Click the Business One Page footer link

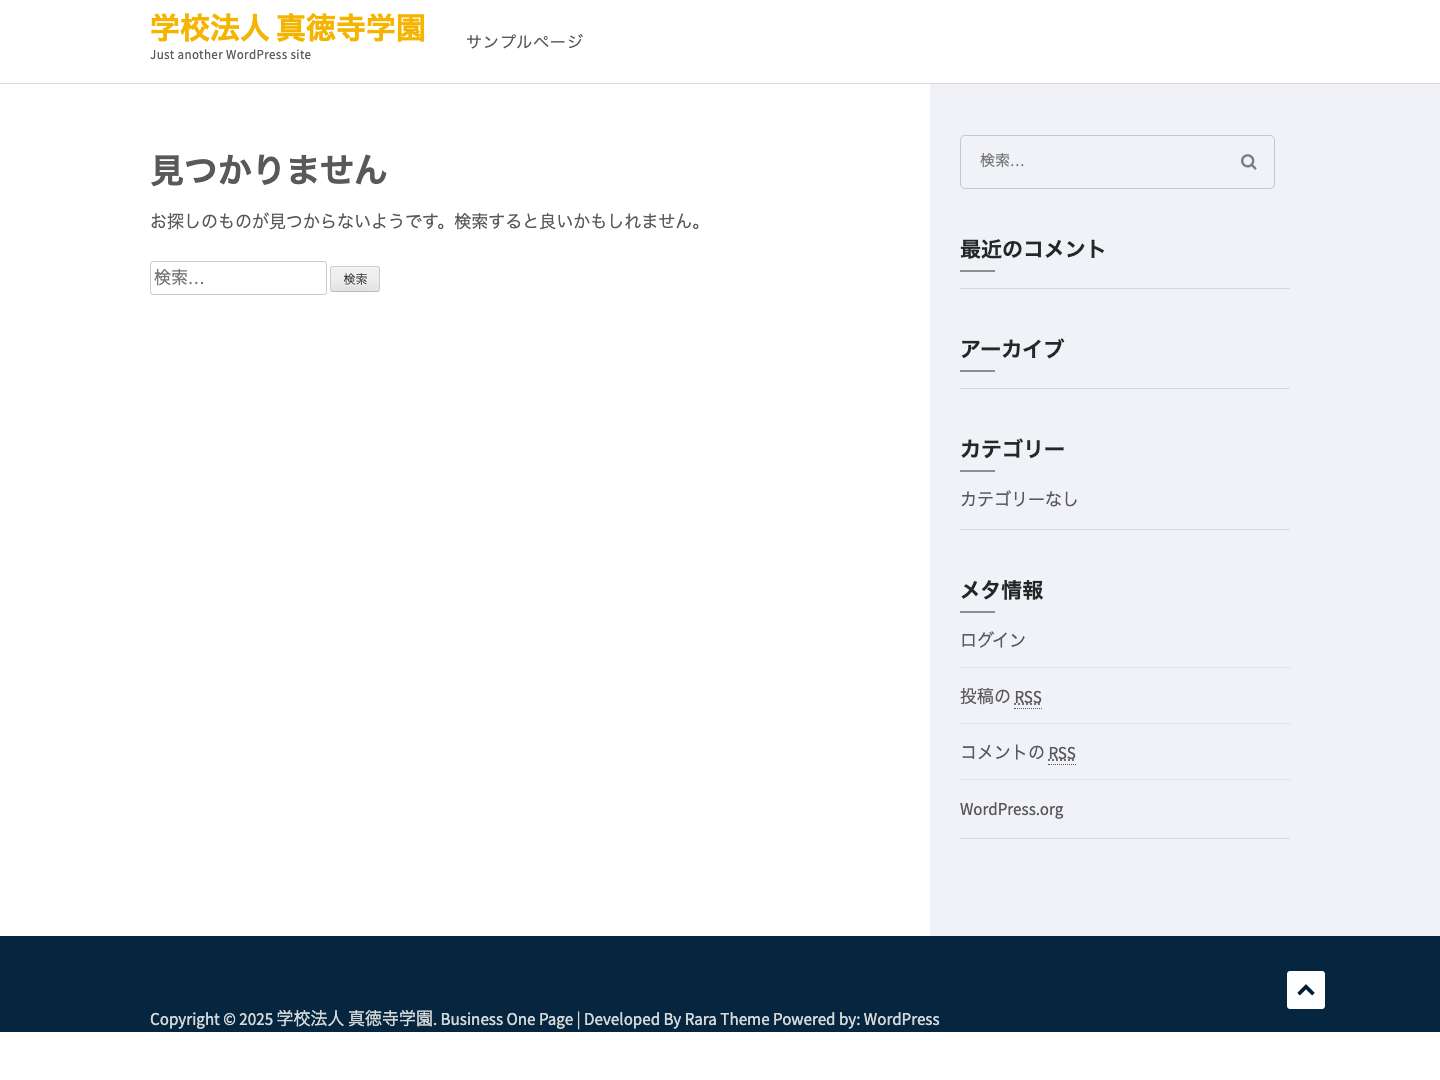506,1018
